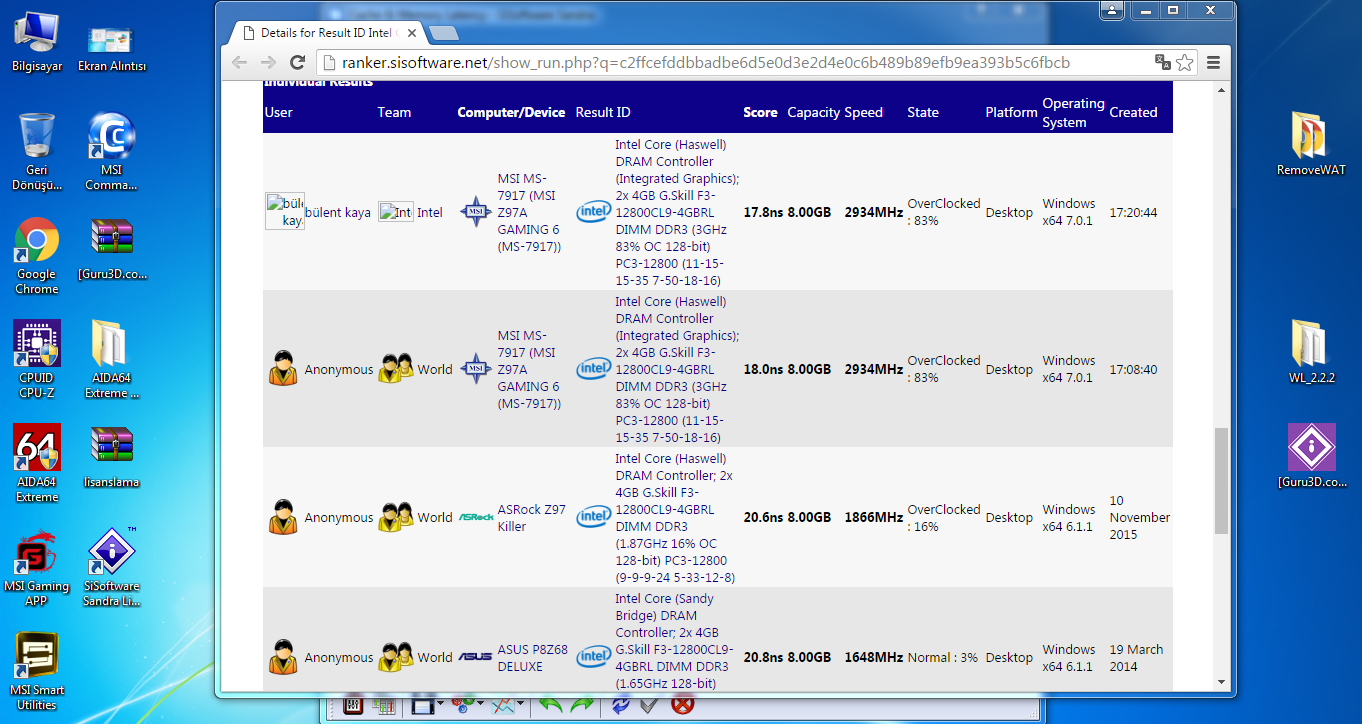Viewport: 1362px width, 724px height.
Task: Open MSI Smart Utilities on the desktop
Action: [37, 671]
